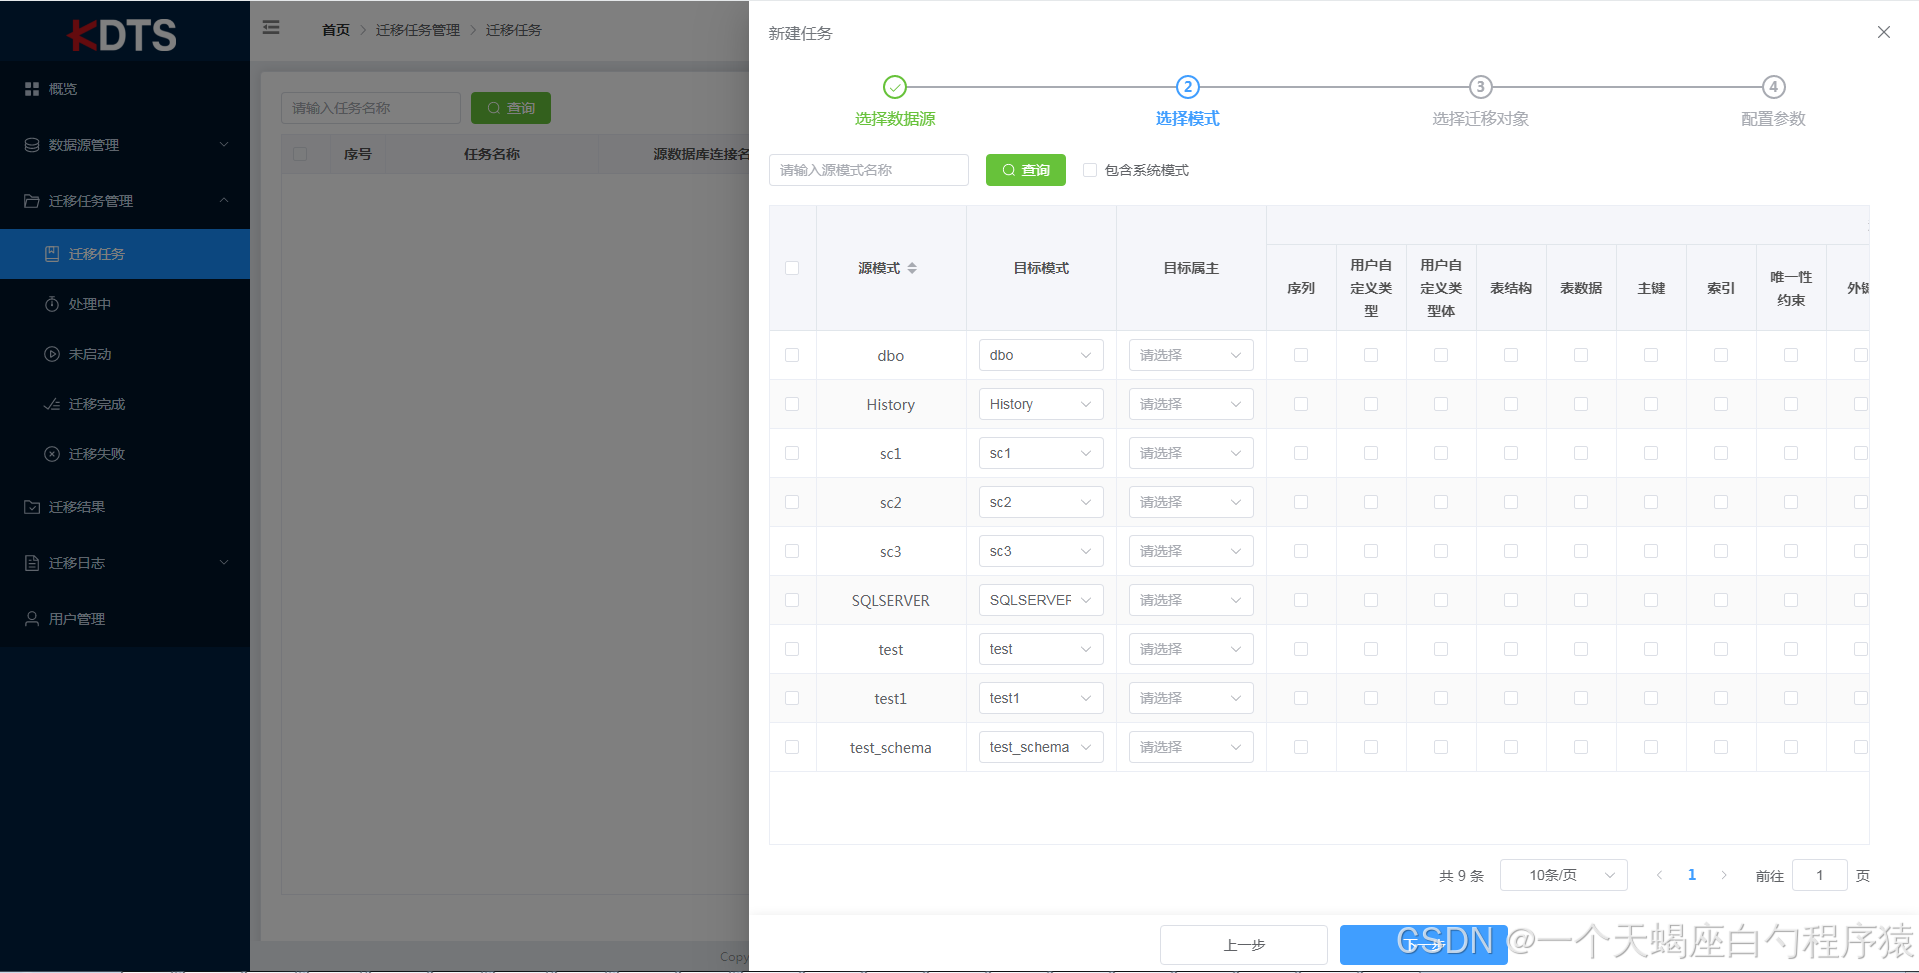Sort by 源模式 column arrows

pyautogui.click(x=912, y=268)
